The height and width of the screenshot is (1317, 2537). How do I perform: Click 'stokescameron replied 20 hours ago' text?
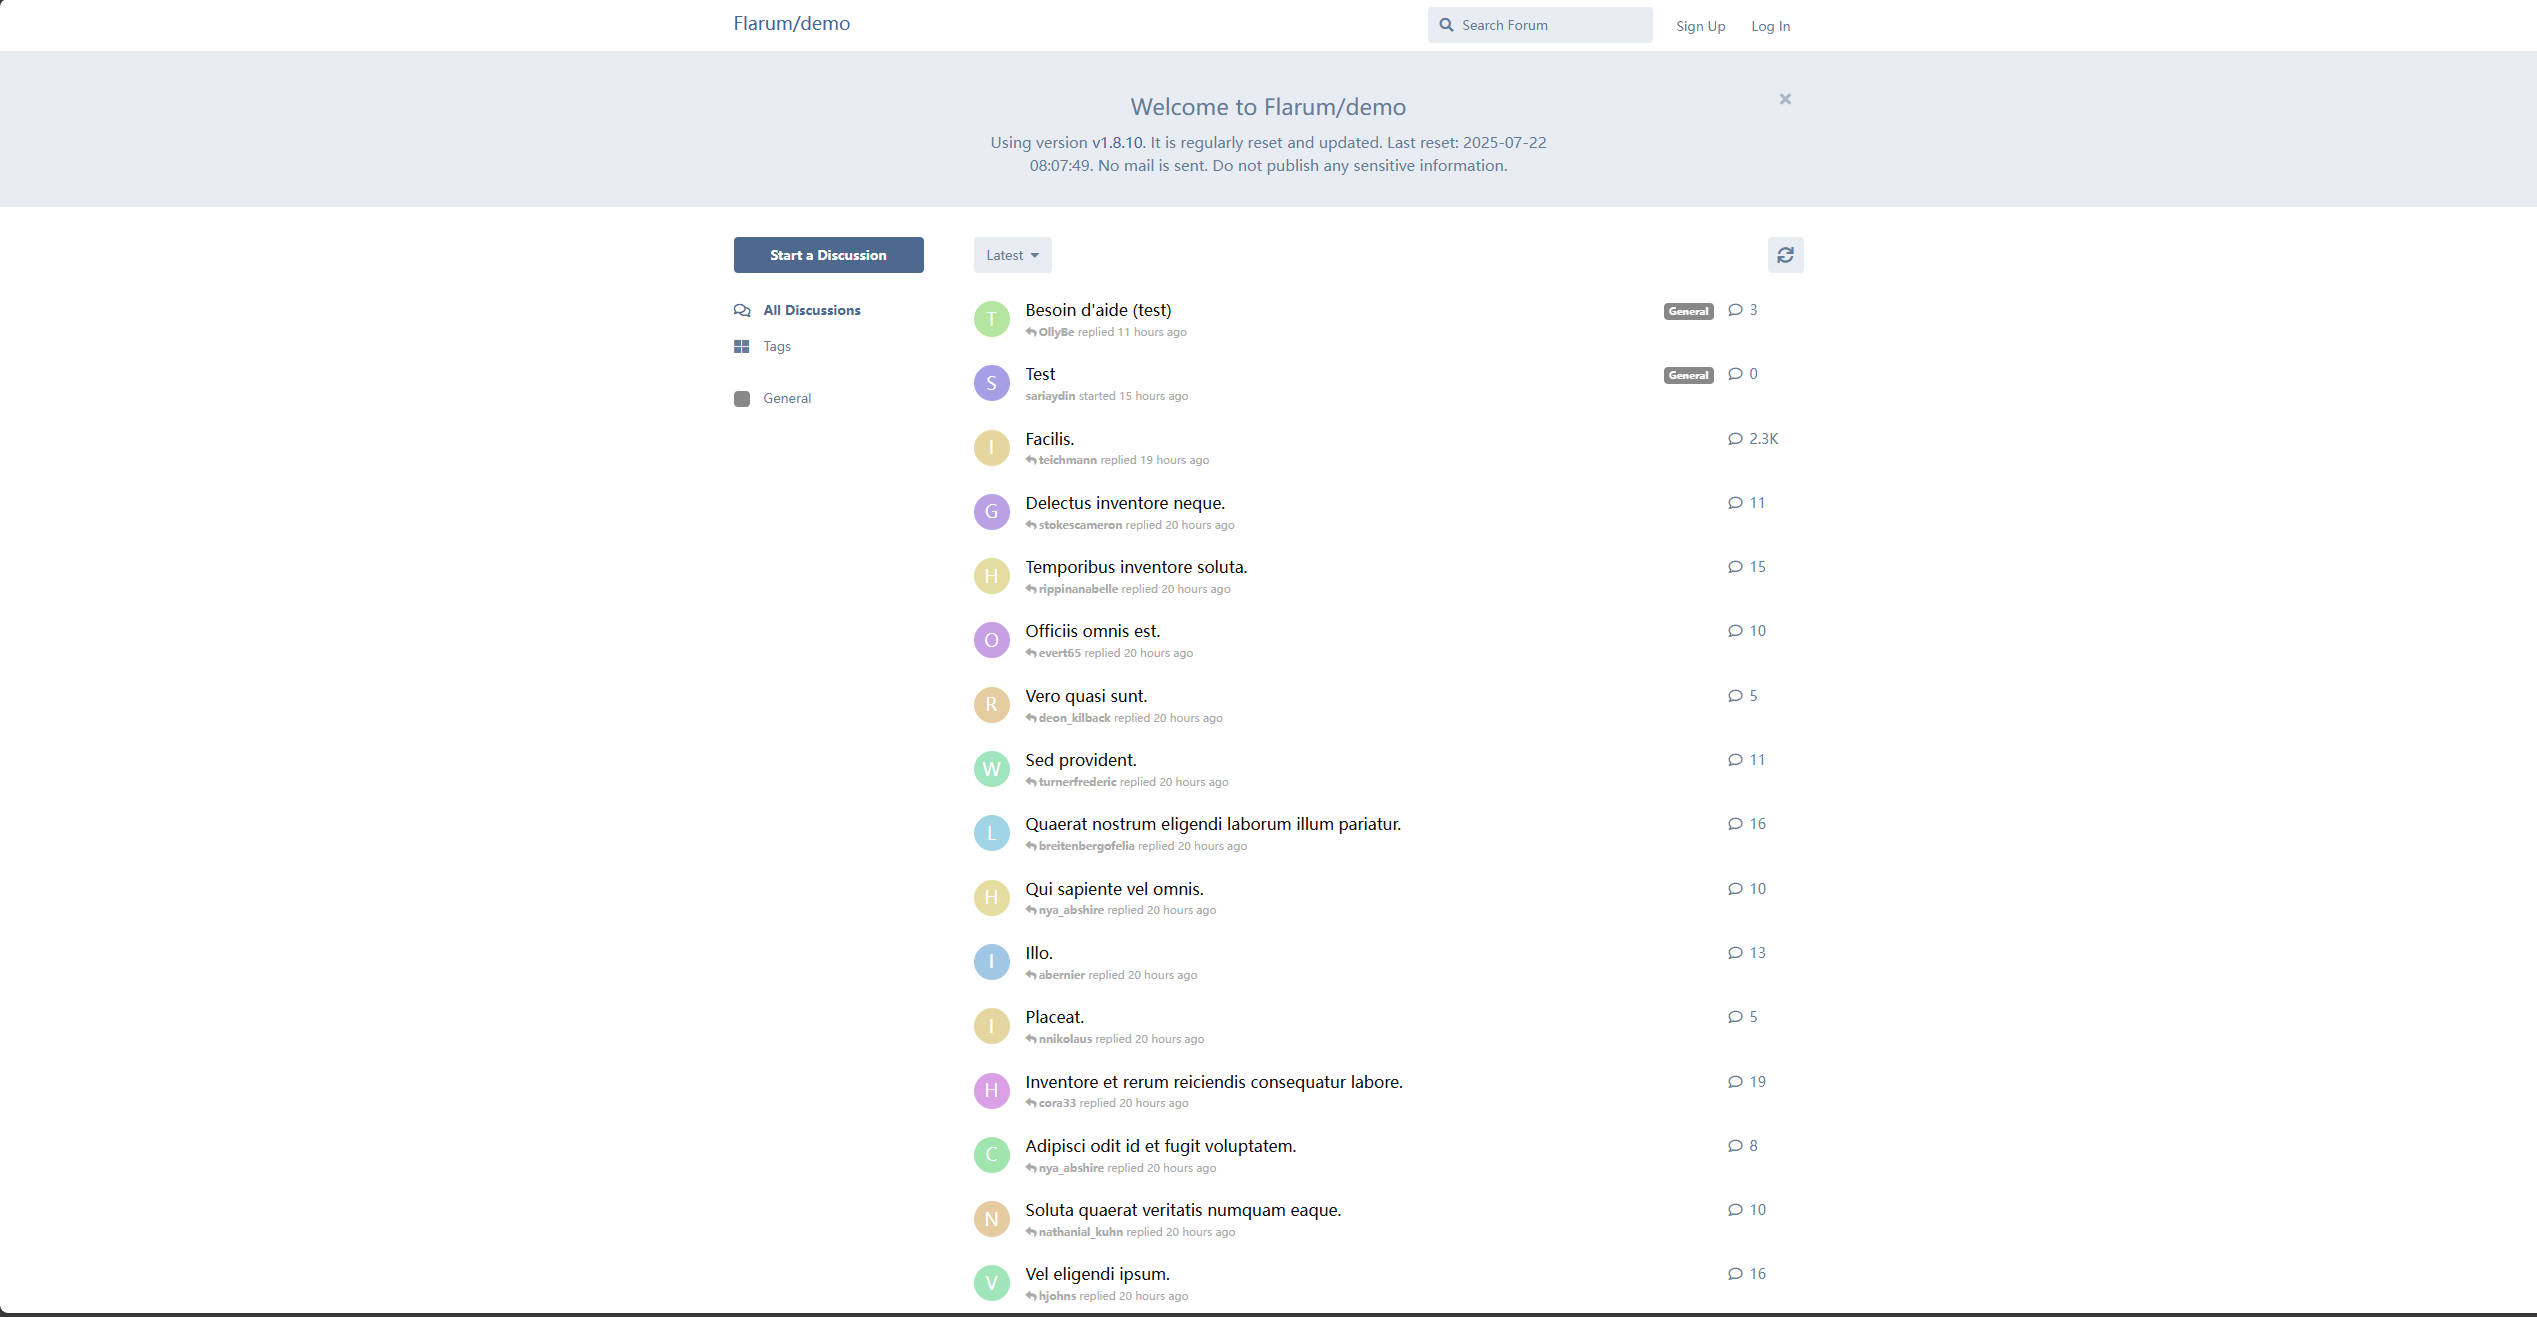pos(1130,525)
